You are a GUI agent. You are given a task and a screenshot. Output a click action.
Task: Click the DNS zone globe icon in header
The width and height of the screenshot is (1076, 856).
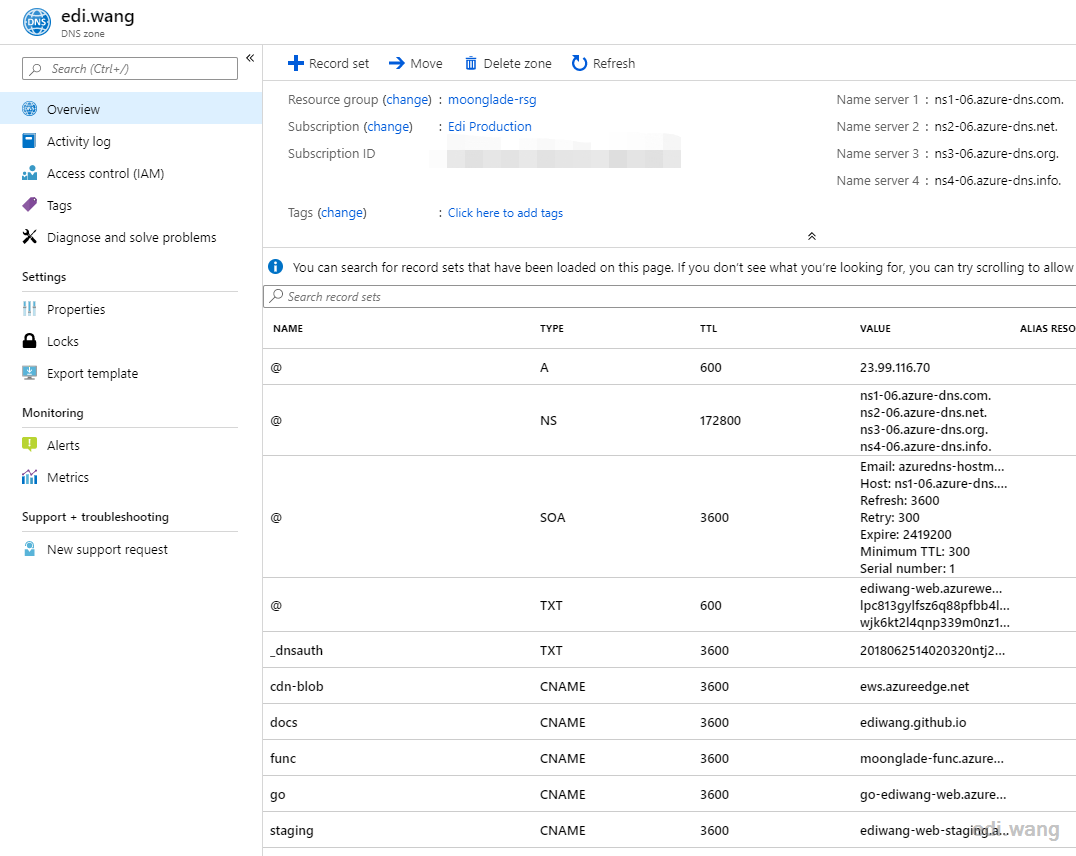[x=37, y=22]
